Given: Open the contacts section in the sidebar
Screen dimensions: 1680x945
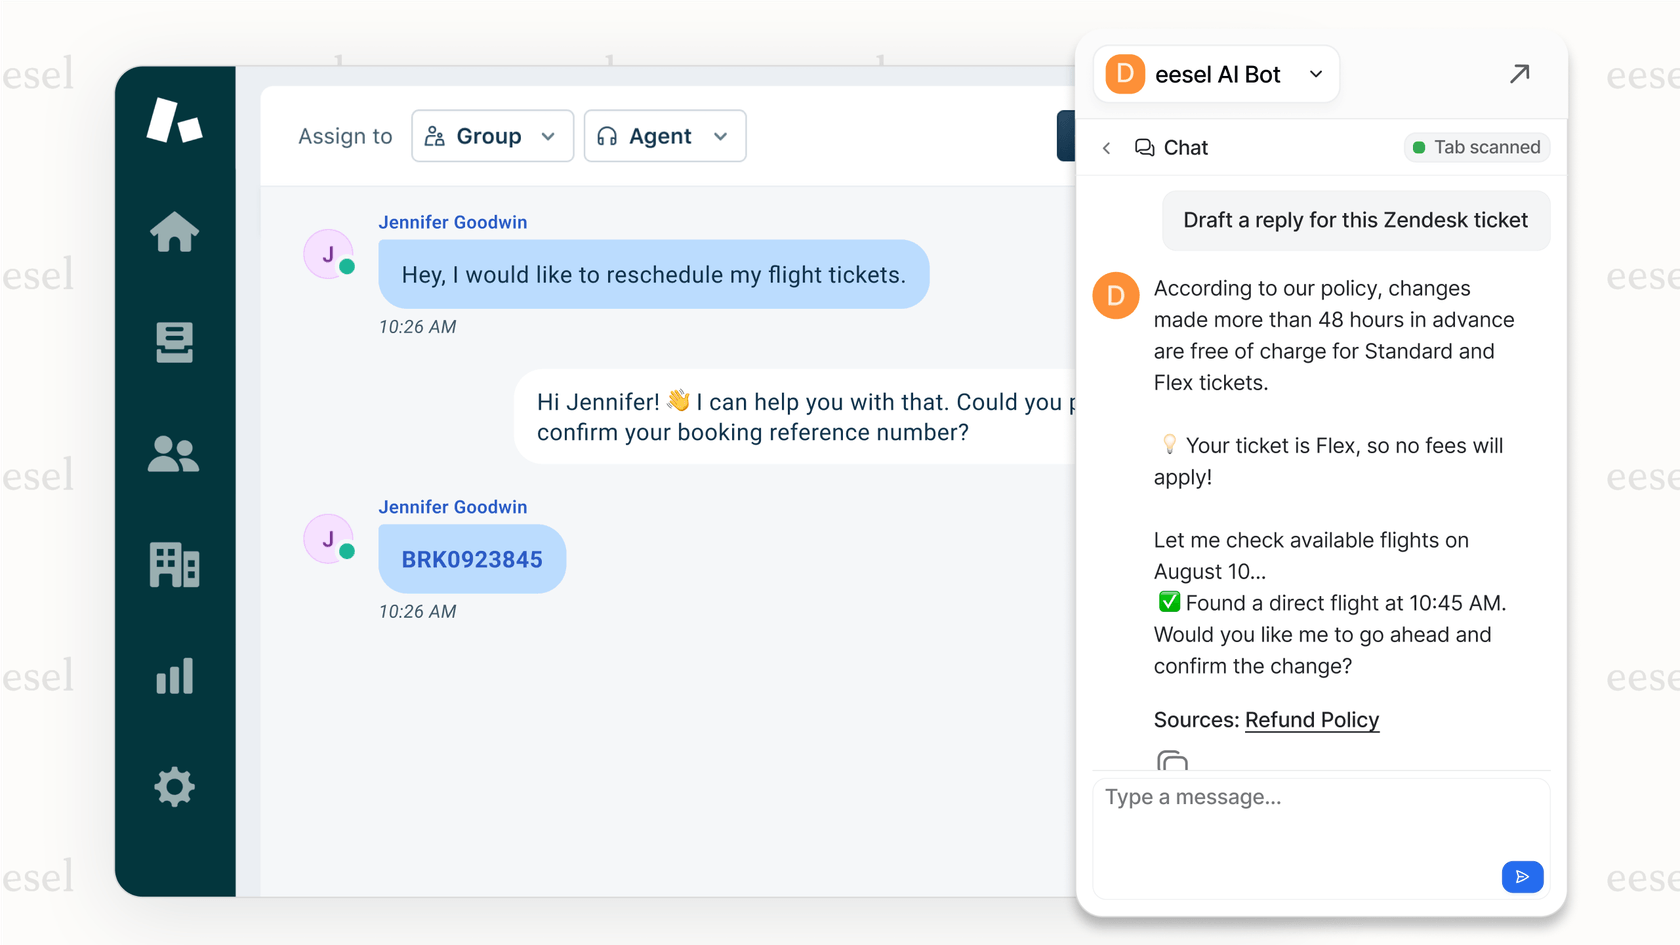Looking at the screenshot, I should click(175, 455).
